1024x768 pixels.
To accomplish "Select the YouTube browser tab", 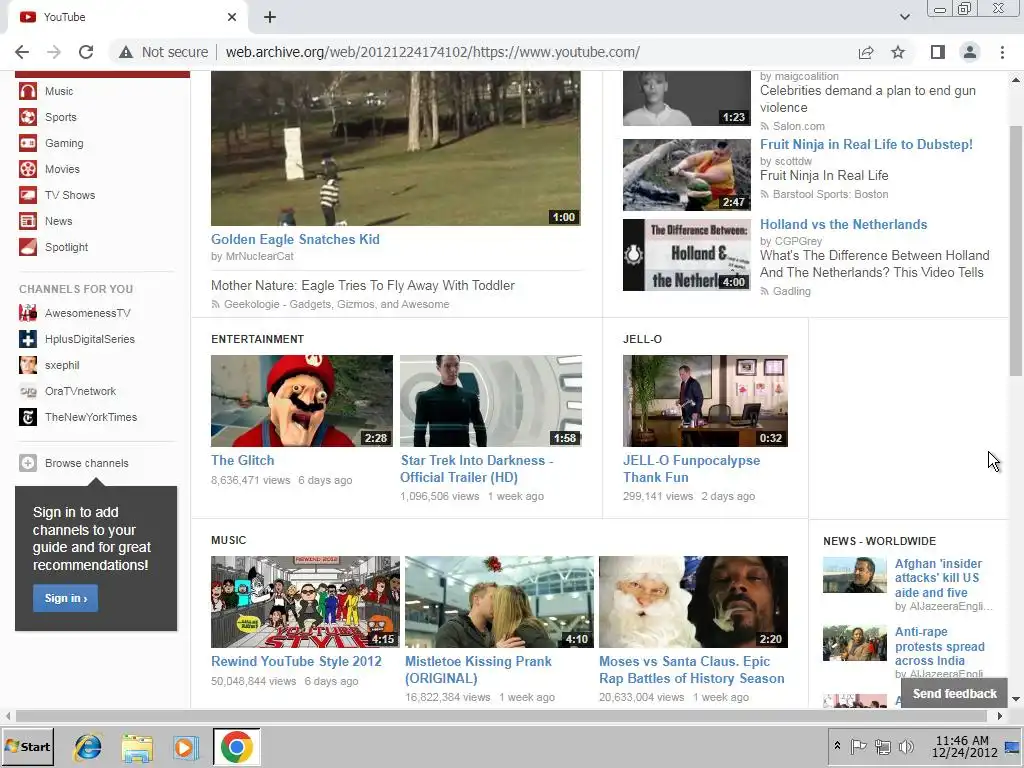I will coord(127,17).
